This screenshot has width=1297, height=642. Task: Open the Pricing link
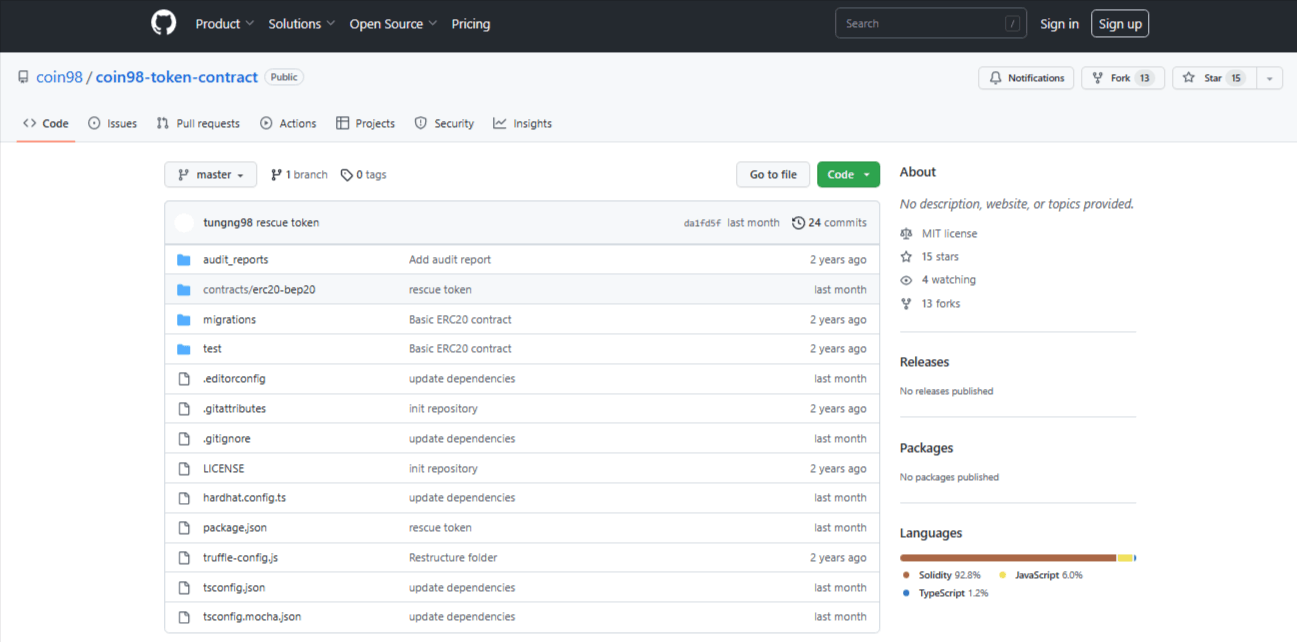point(471,24)
